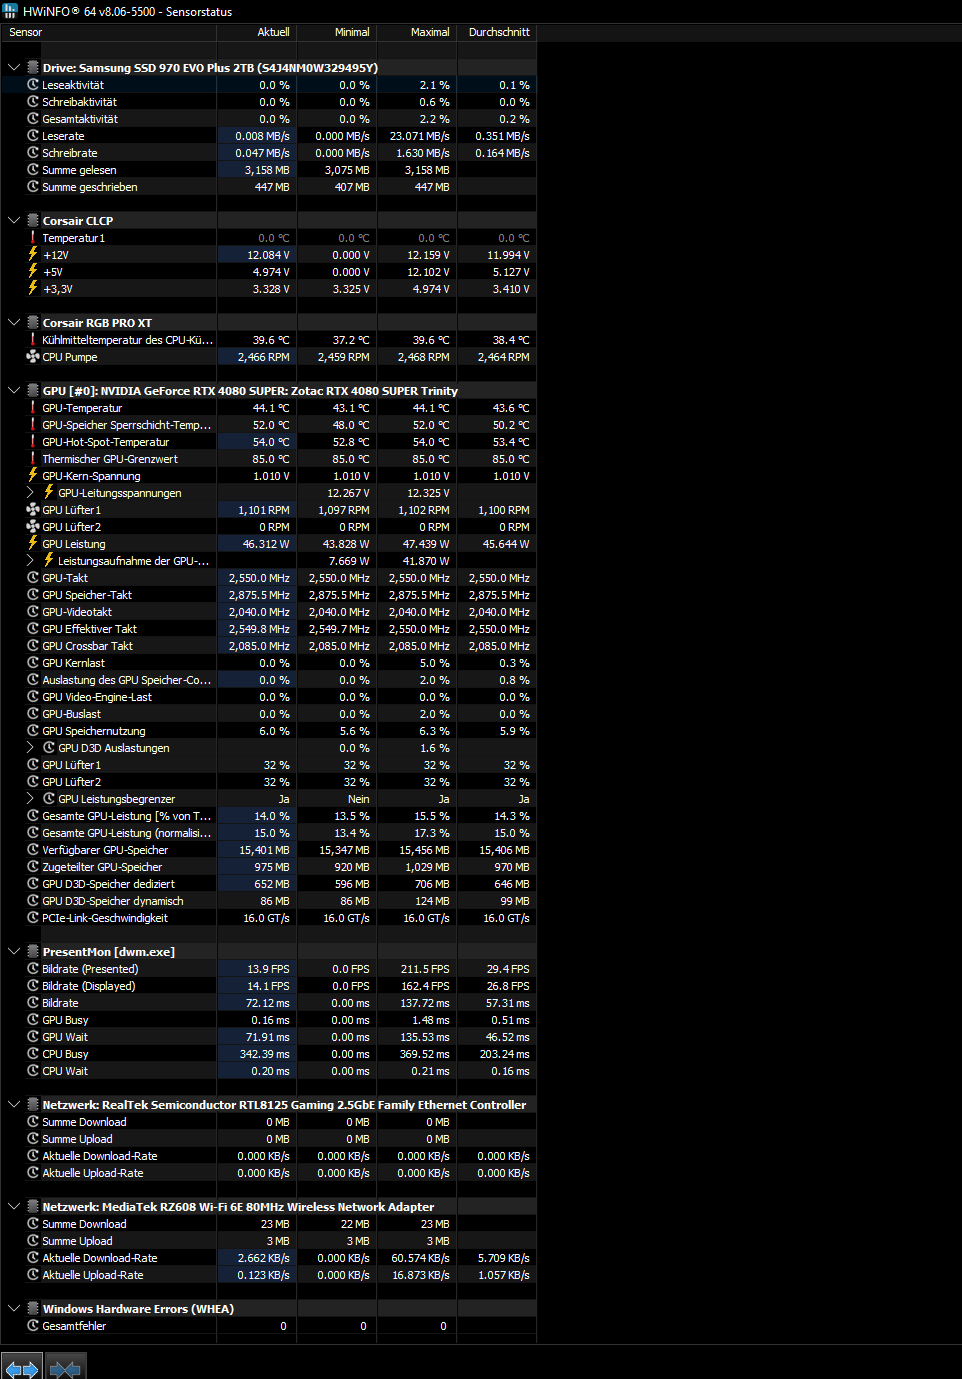Click the clock icon beside Leseaktivität

pos(33,85)
